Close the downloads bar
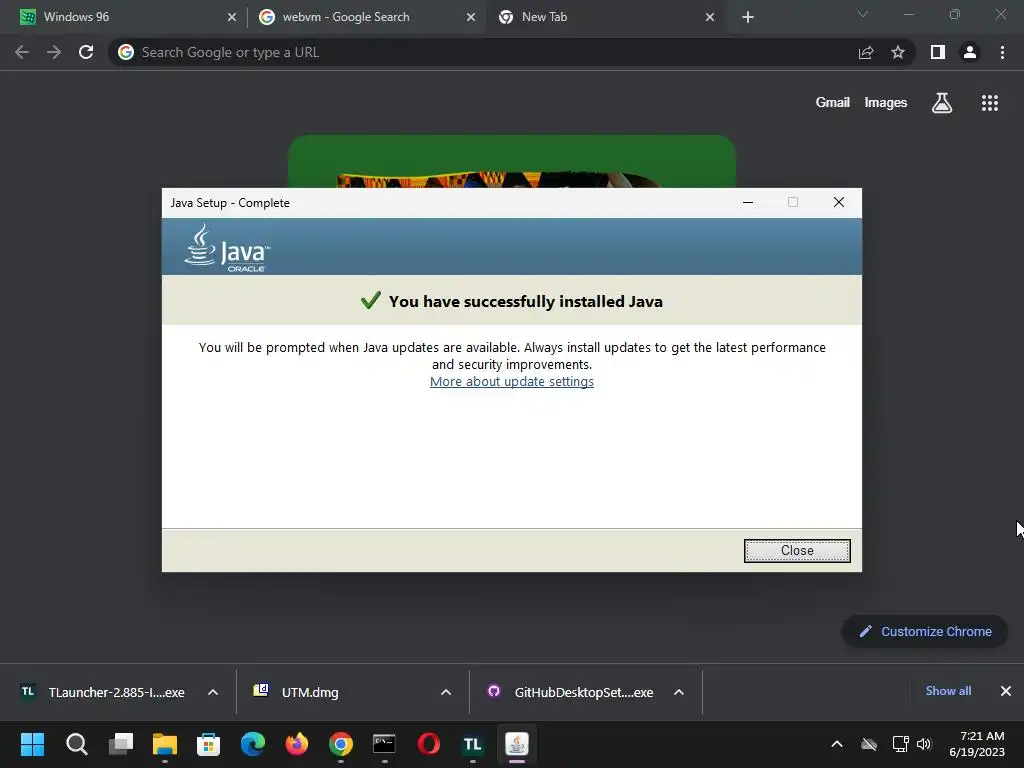 click(1006, 691)
